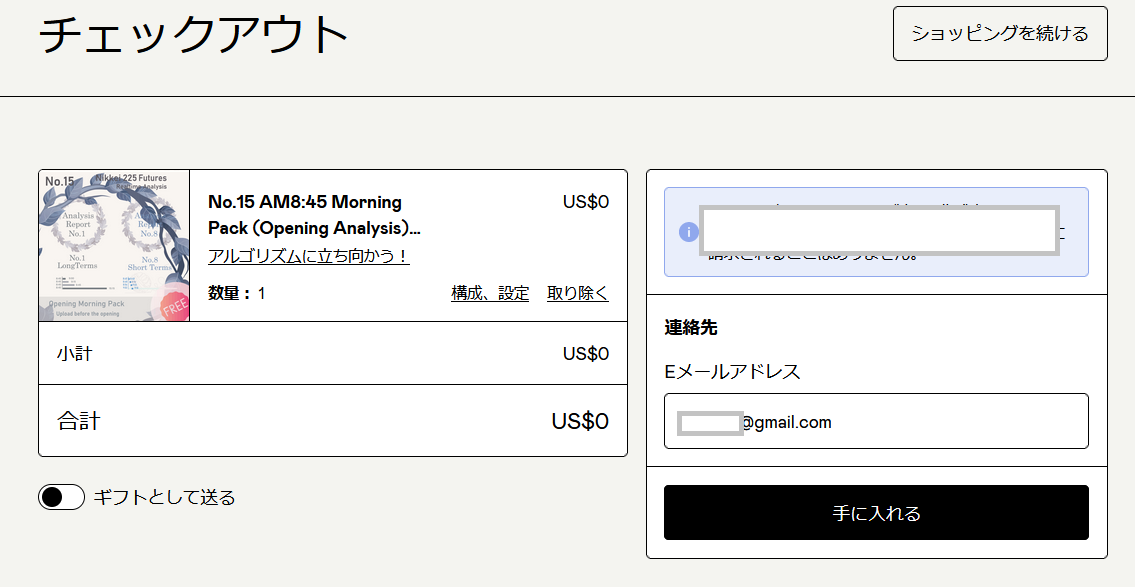
Task: Click the Eメールアドレス field label
Action: click(732, 372)
